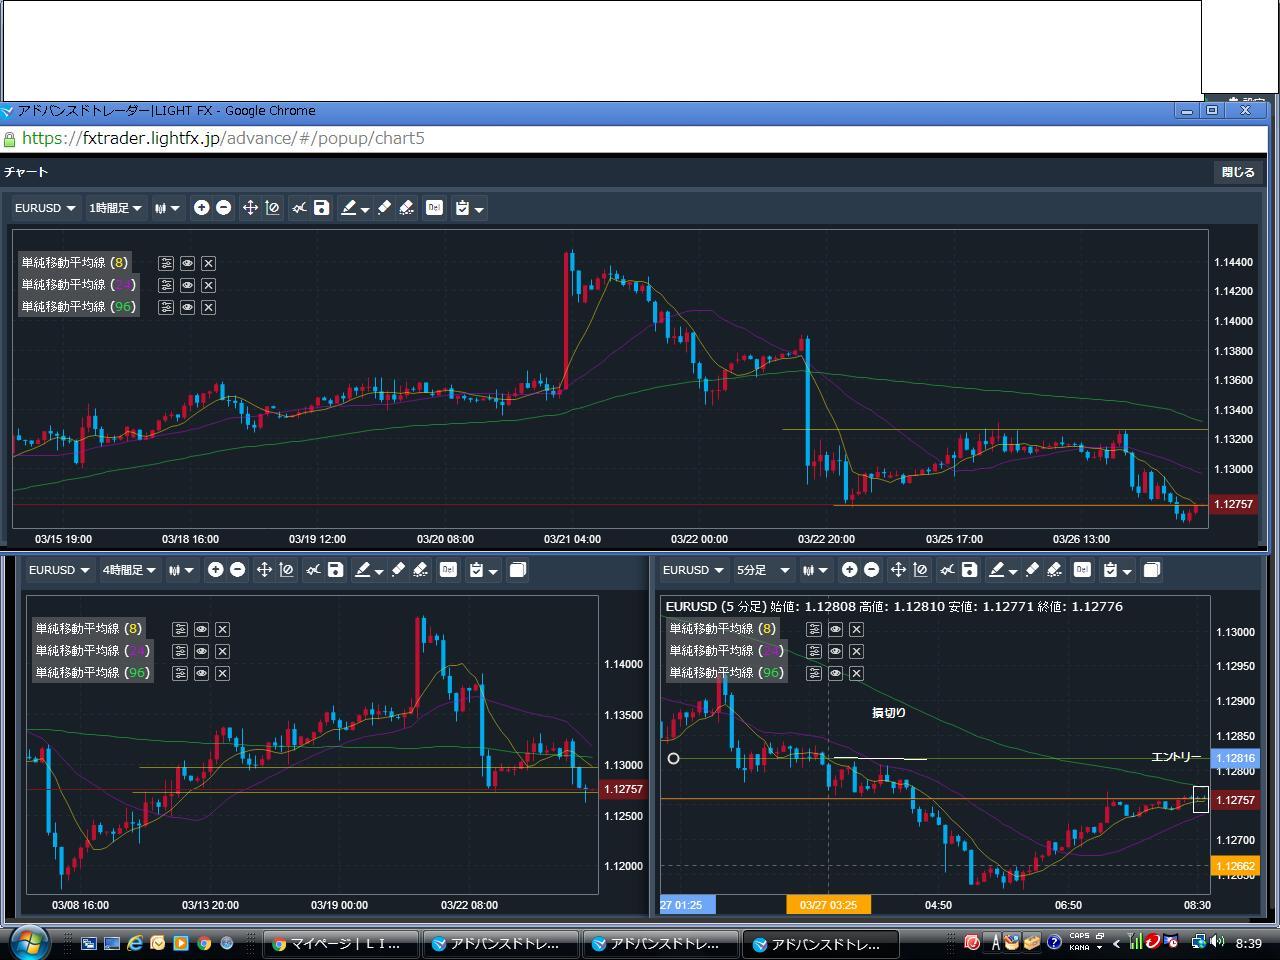Image resolution: width=1280 pixels, height=960 pixels.
Task: Click the 単純移動平均線 (8) label on the 1-hour chart
Action: pyautogui.click(x=76, y=263)
